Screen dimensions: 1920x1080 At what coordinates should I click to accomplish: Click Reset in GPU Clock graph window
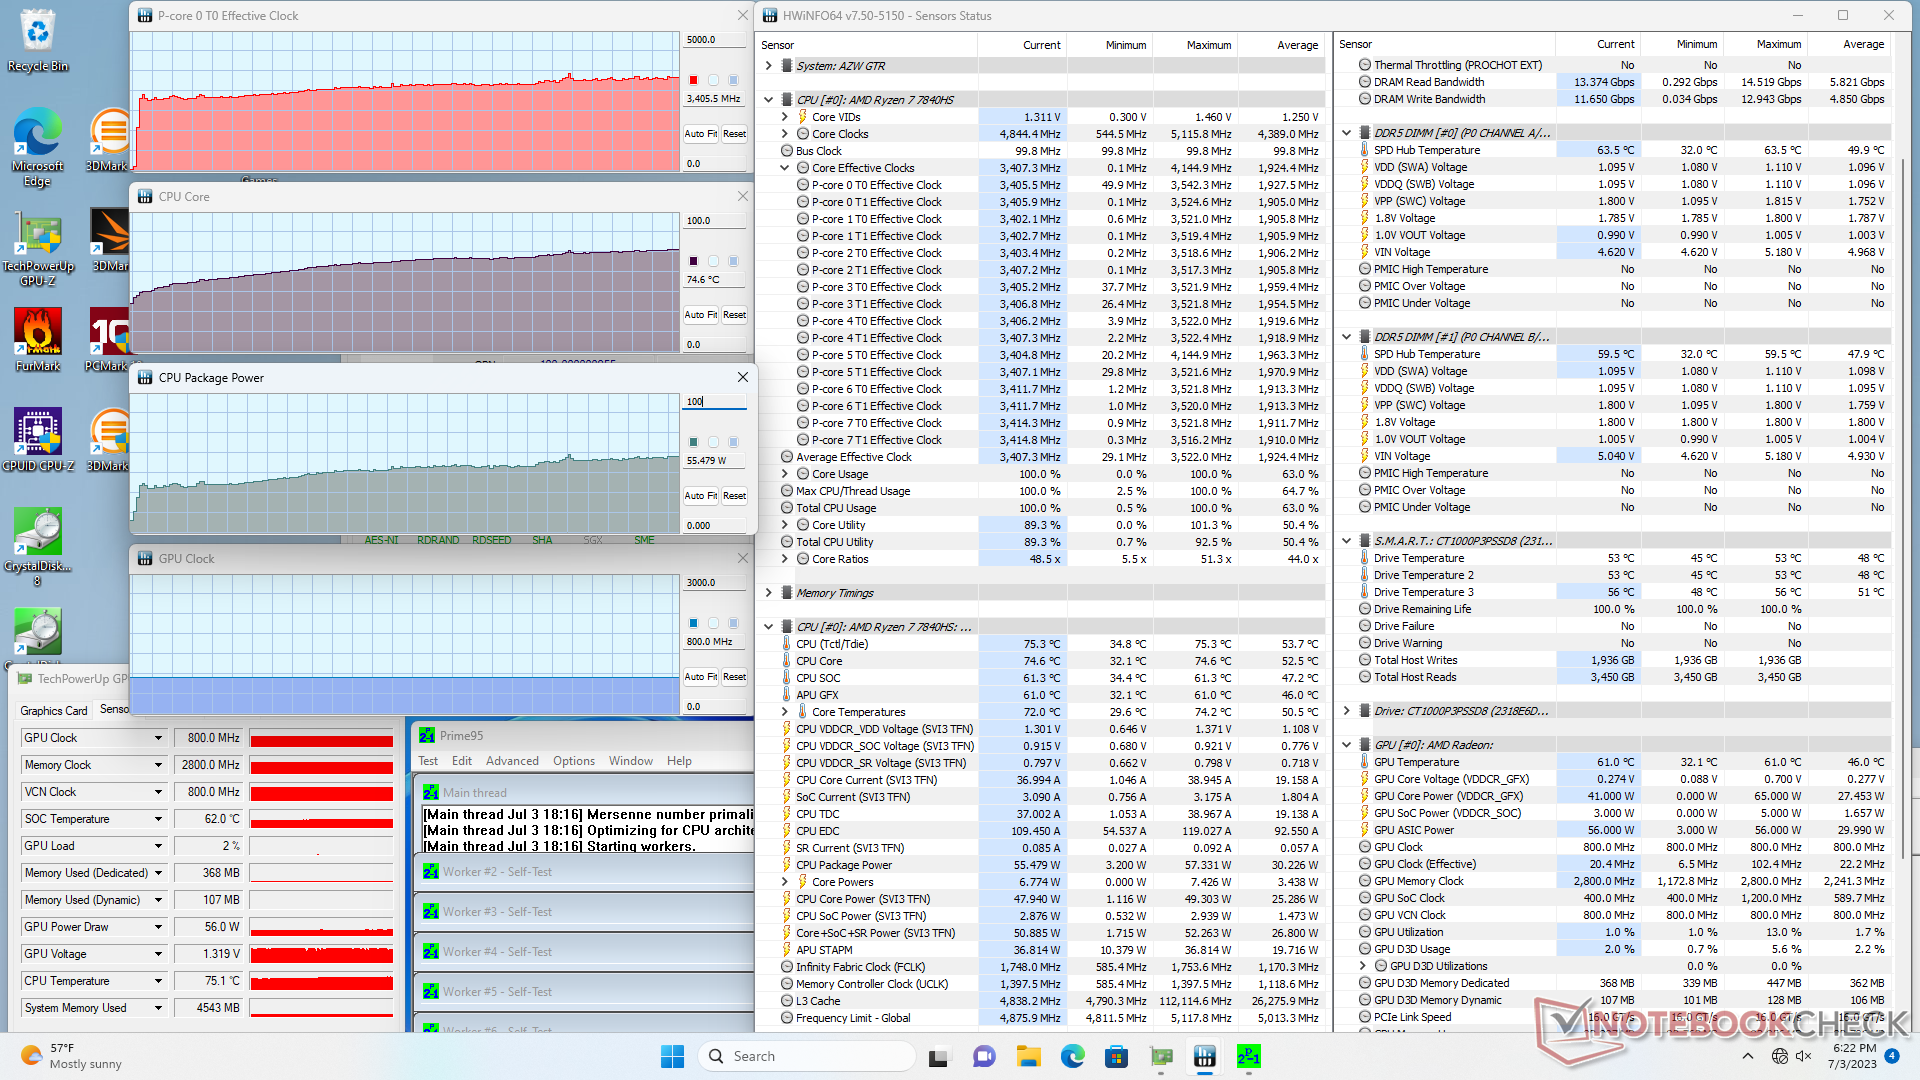point(734,677)
